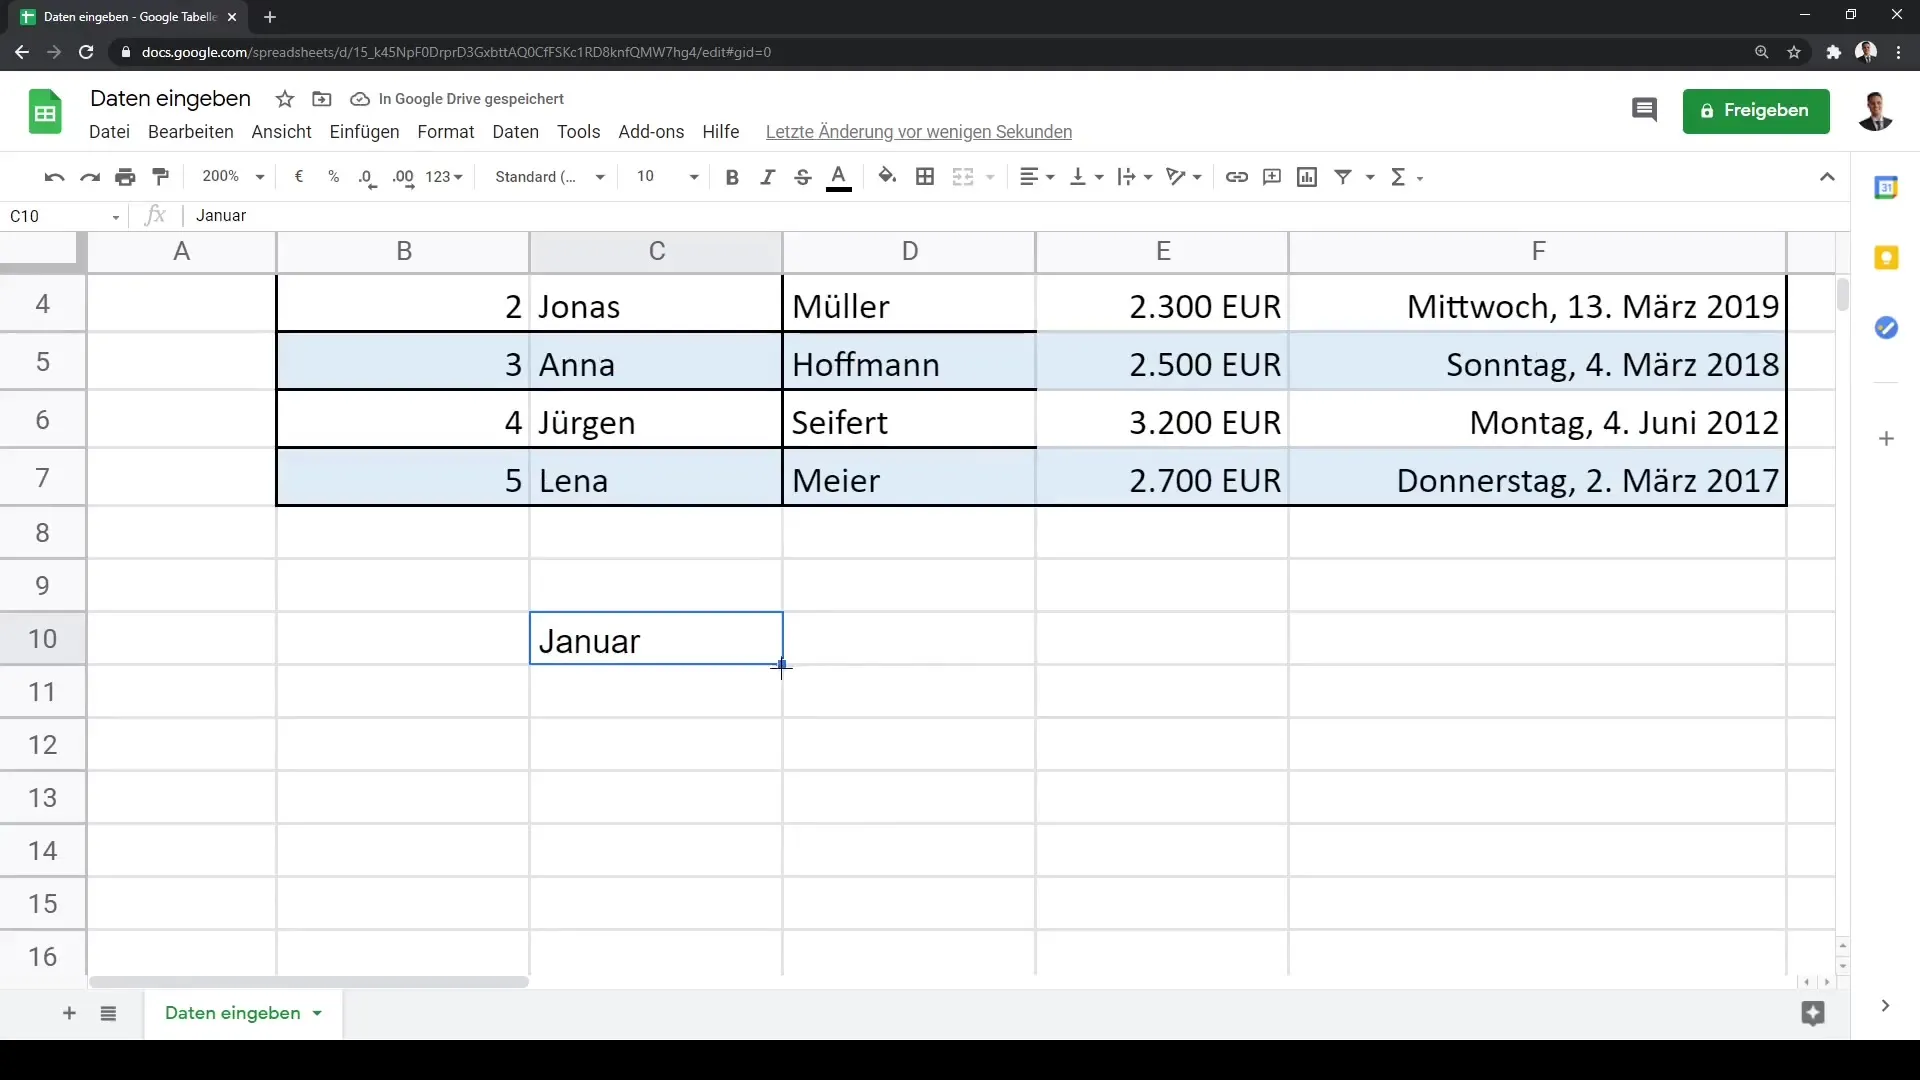Collapse the menus with the up chevron

tap(1827, 177)
